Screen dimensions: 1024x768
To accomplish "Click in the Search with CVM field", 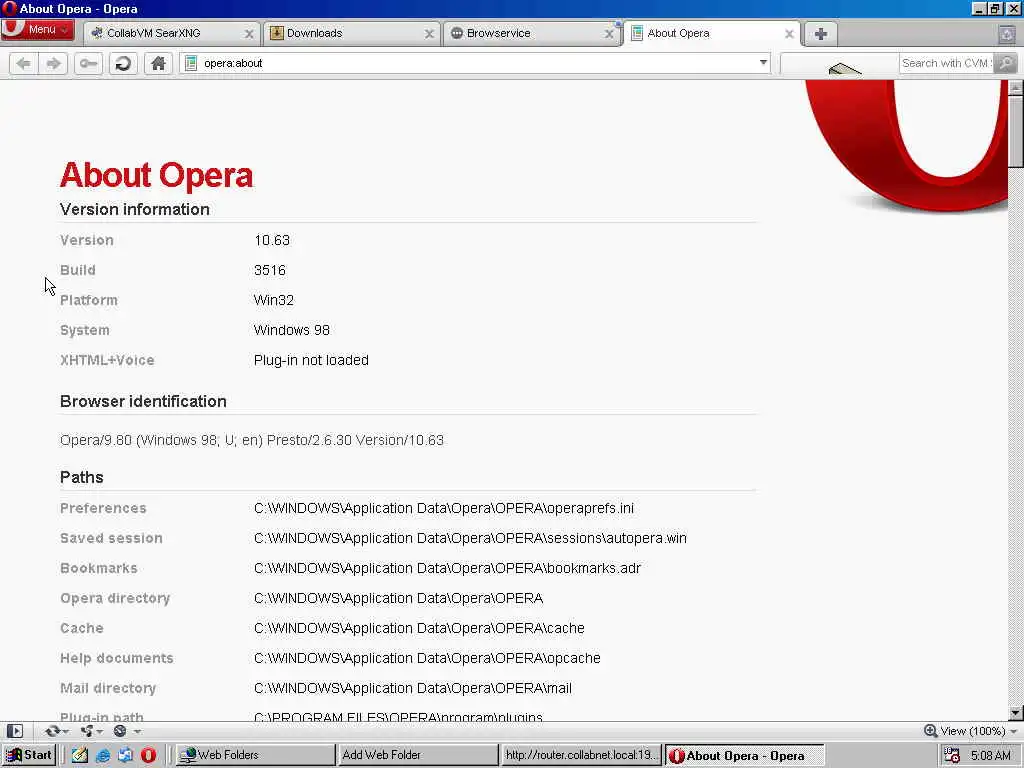I will click(x=946, y=63).
